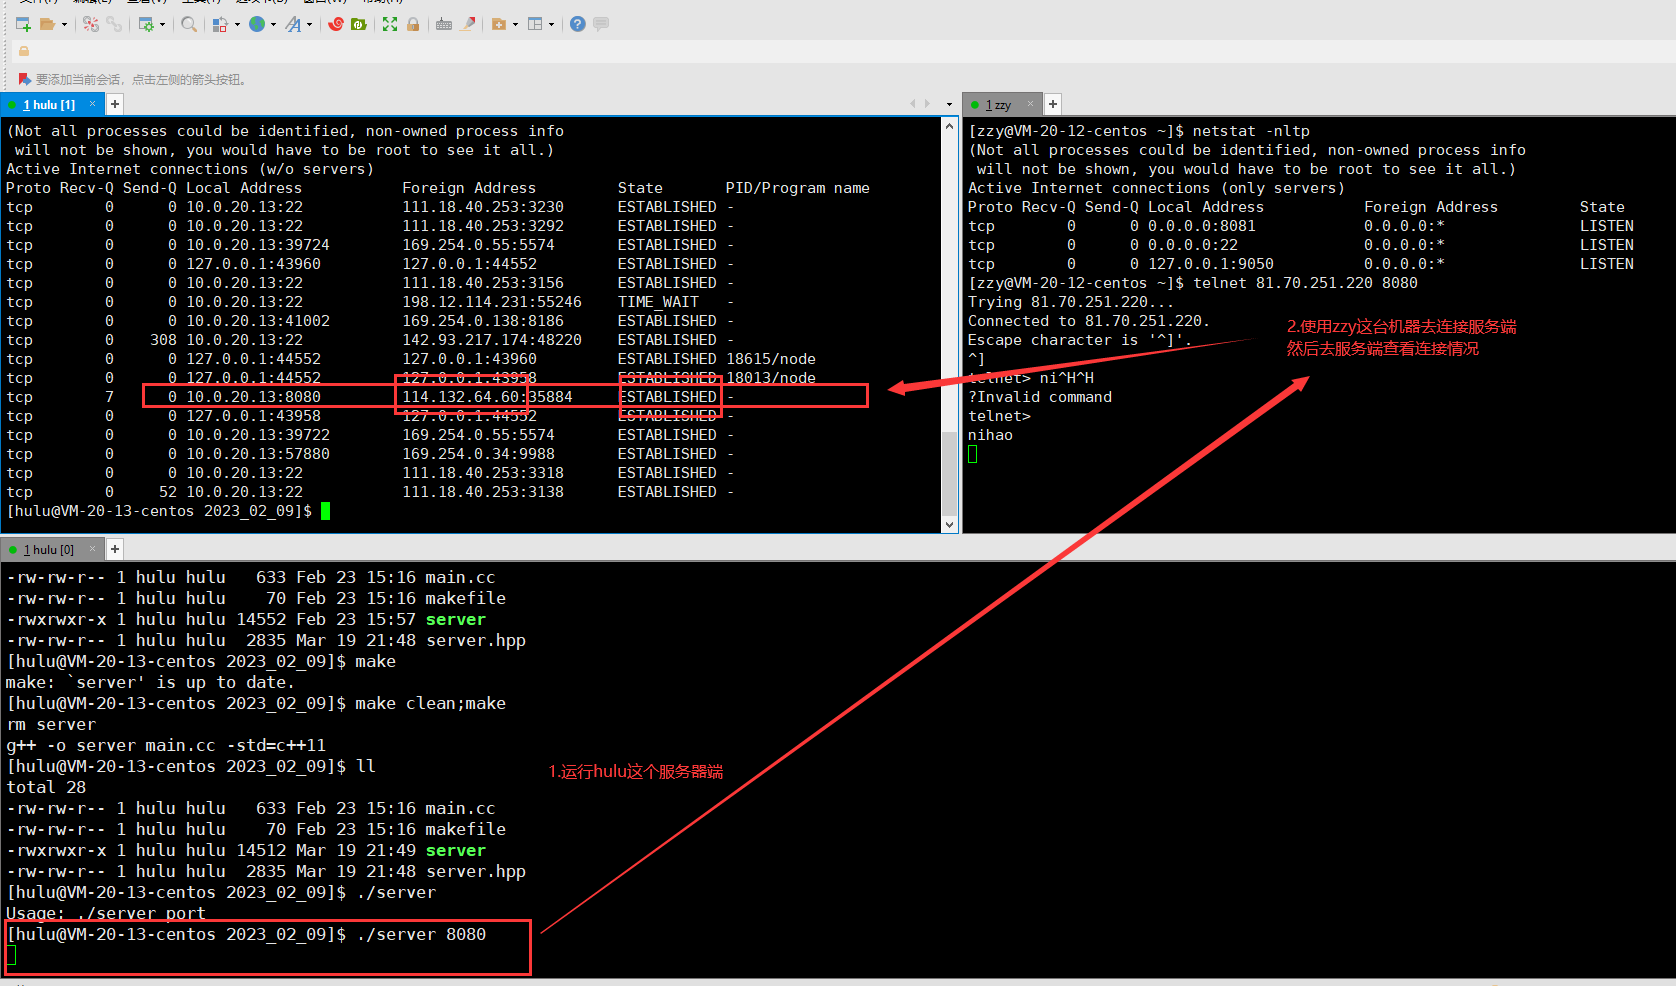Click the 'TIME_WAIT' state entry
1676x986 pixels.
pyautogui.click(x=658, y=302)
